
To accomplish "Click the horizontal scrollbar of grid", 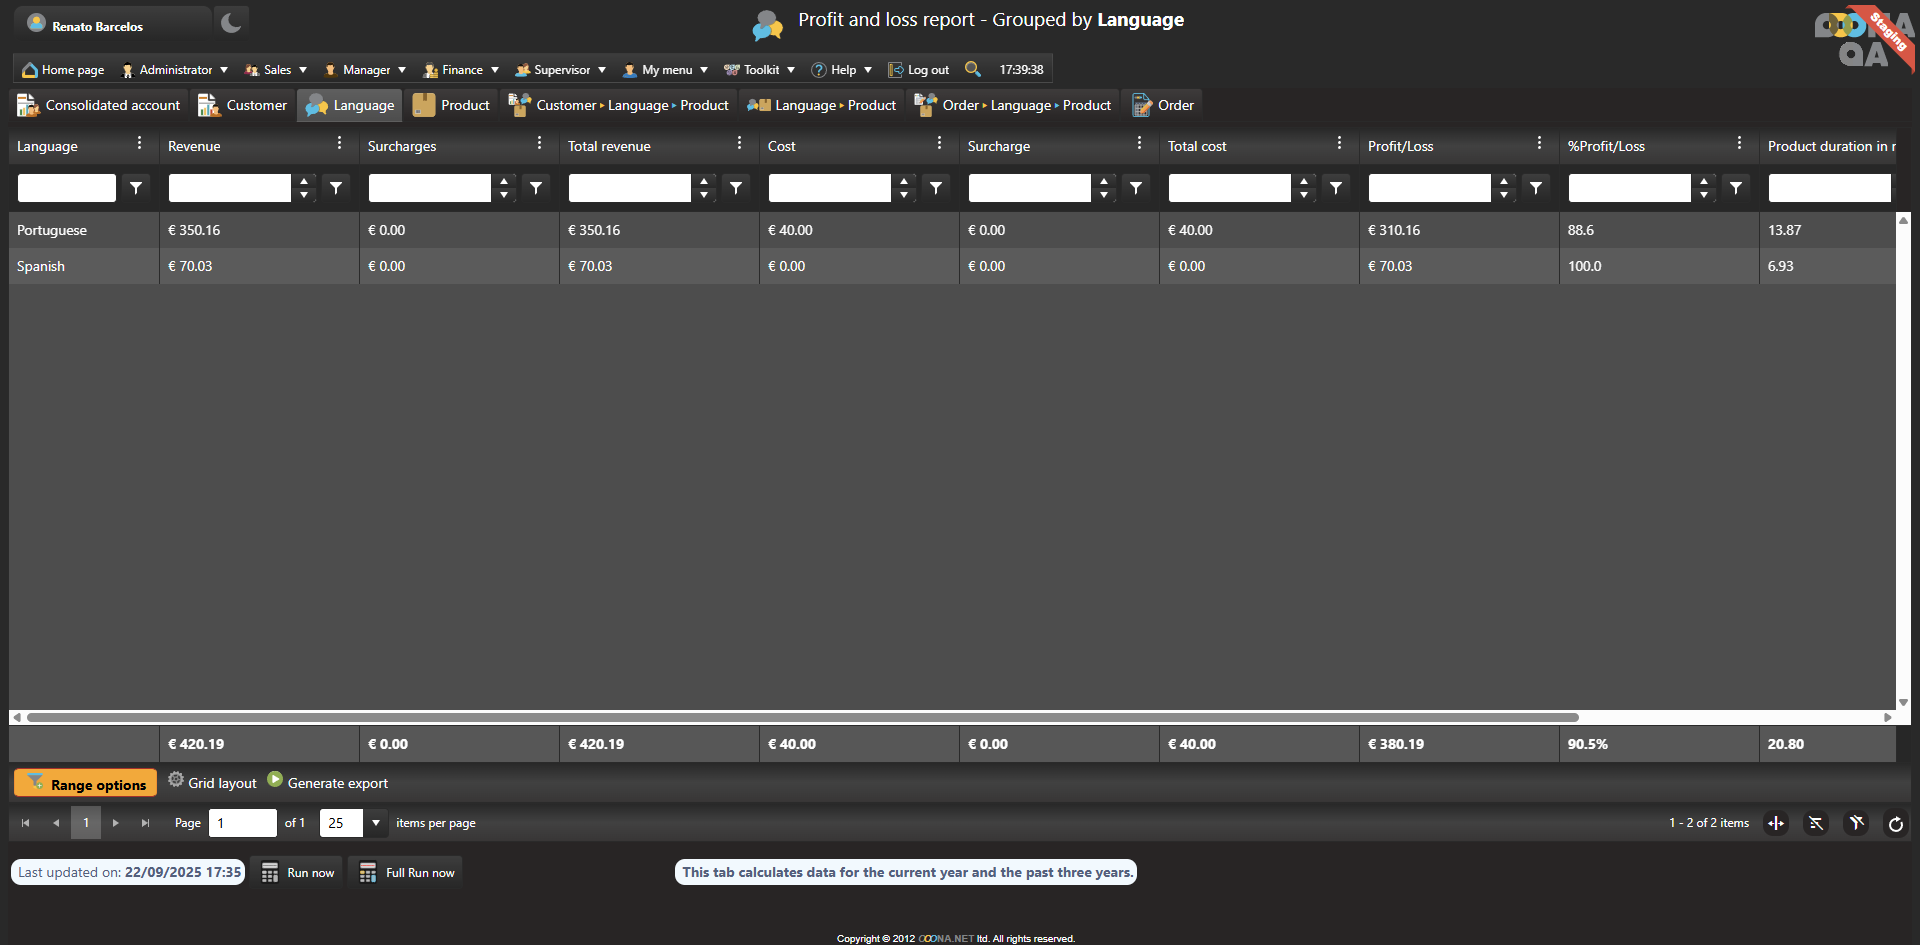I will coord(800,717).
